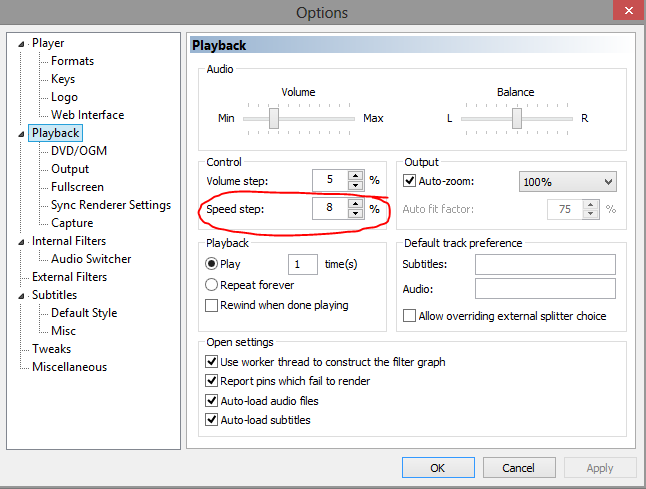
Task: Enable Rewind when done playing
Action: 211,306
